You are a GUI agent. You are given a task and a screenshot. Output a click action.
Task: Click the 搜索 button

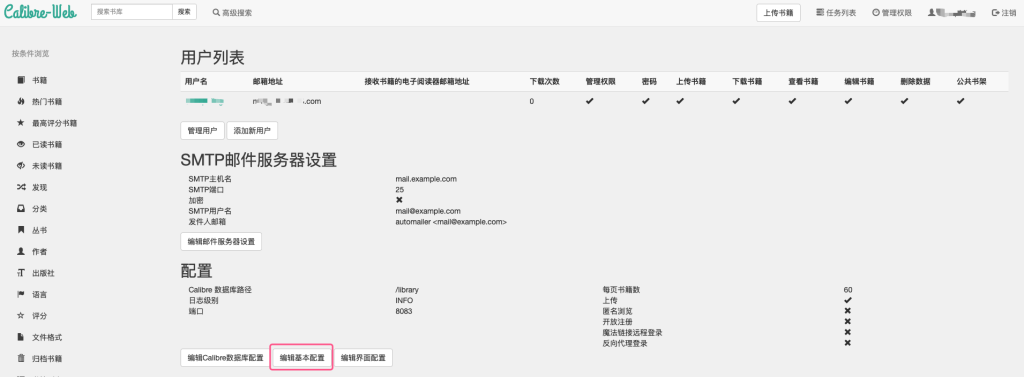pyautogui.click(x=185, y=12)
